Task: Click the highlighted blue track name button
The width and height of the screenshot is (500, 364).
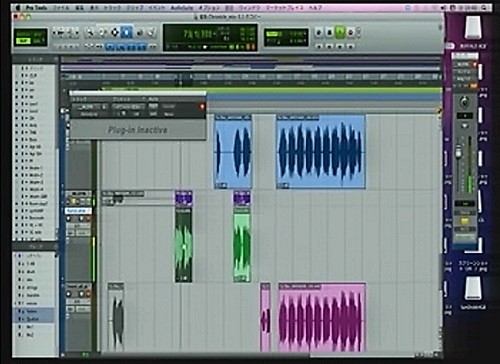Action: tap(78, 211)
